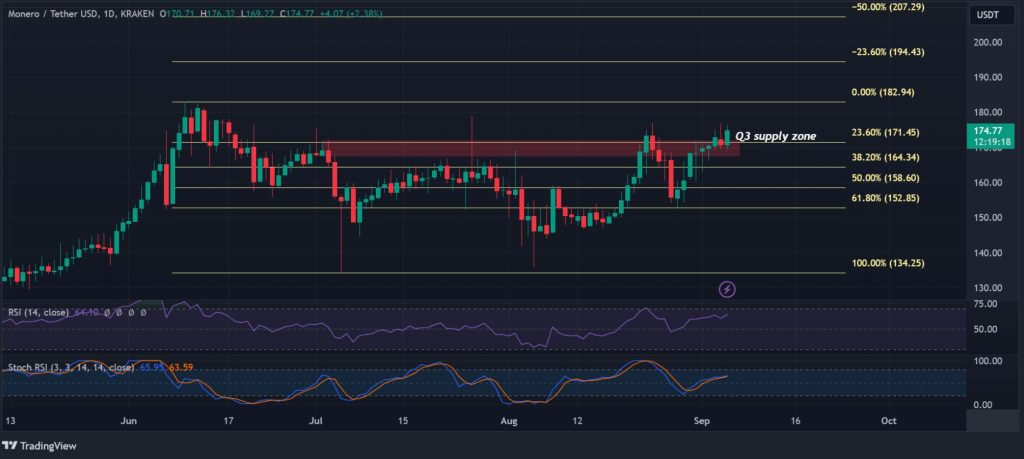Click the Fib label '23.60% (171.45)'
Image resolution: width=1024 pixels, height=459 pixels.
(886, 133)
